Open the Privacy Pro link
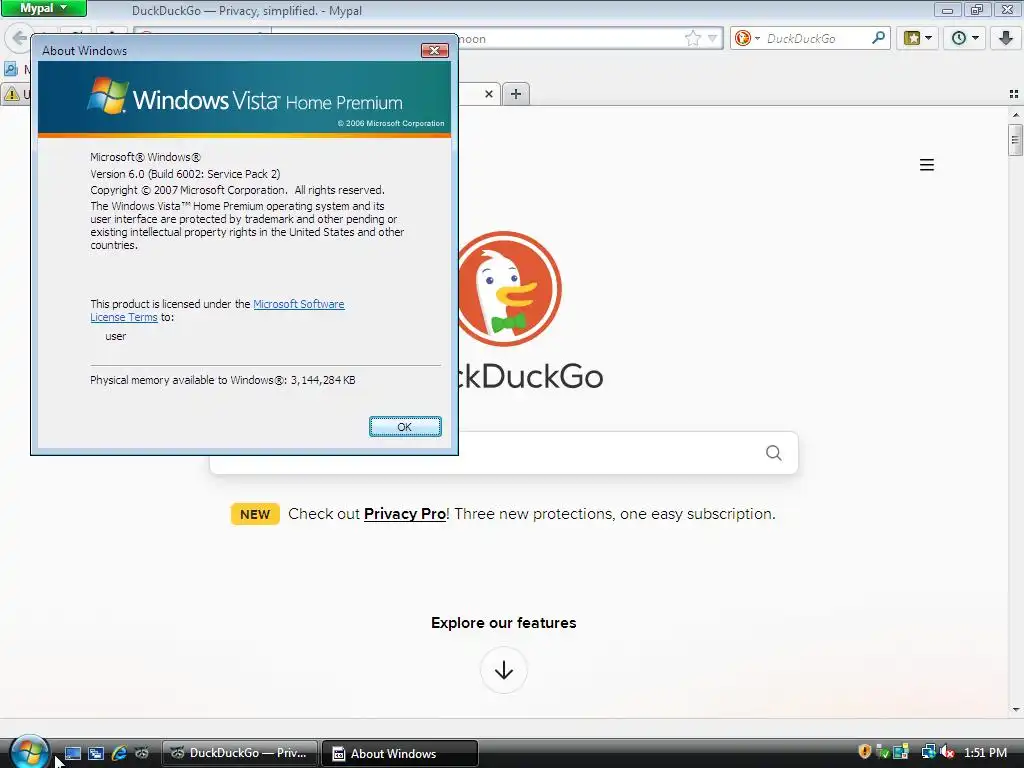1024x768 pixels. point(405,514)
